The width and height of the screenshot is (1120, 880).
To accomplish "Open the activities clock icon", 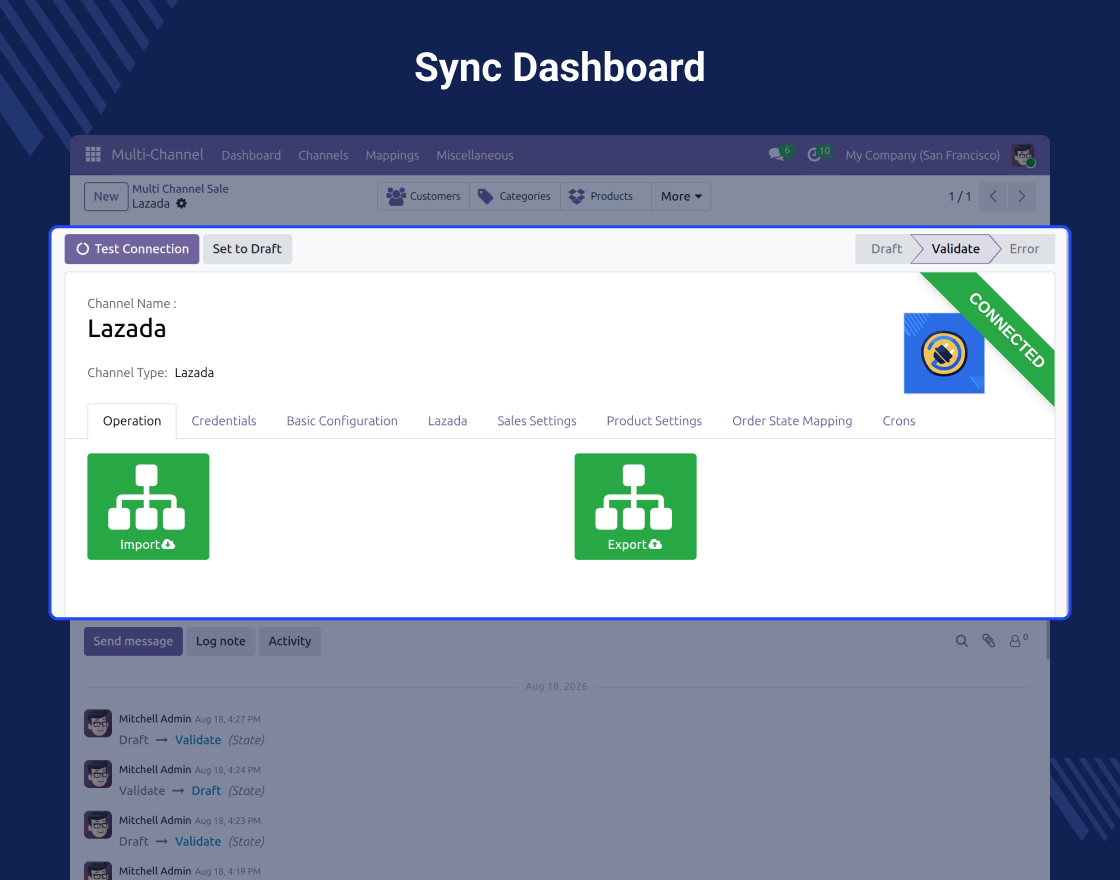I will pos(814,154).
